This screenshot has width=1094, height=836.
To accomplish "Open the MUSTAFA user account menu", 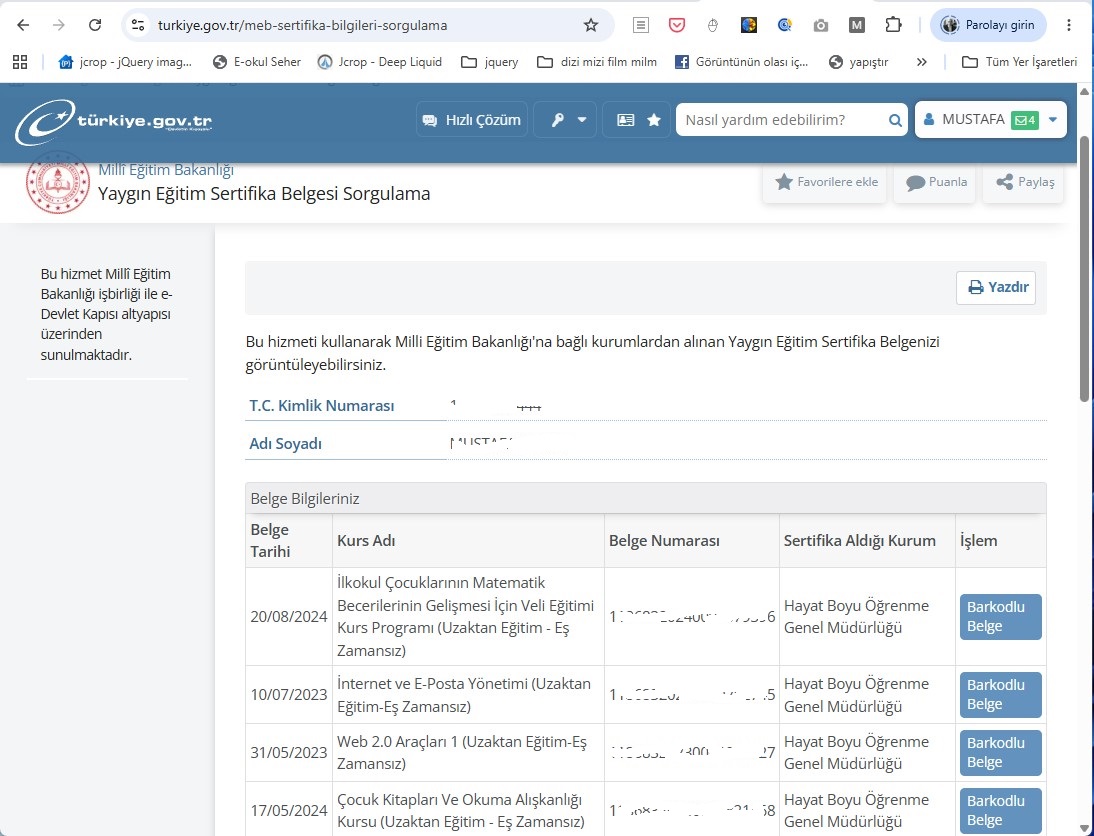I will click(x=991, y=120).
